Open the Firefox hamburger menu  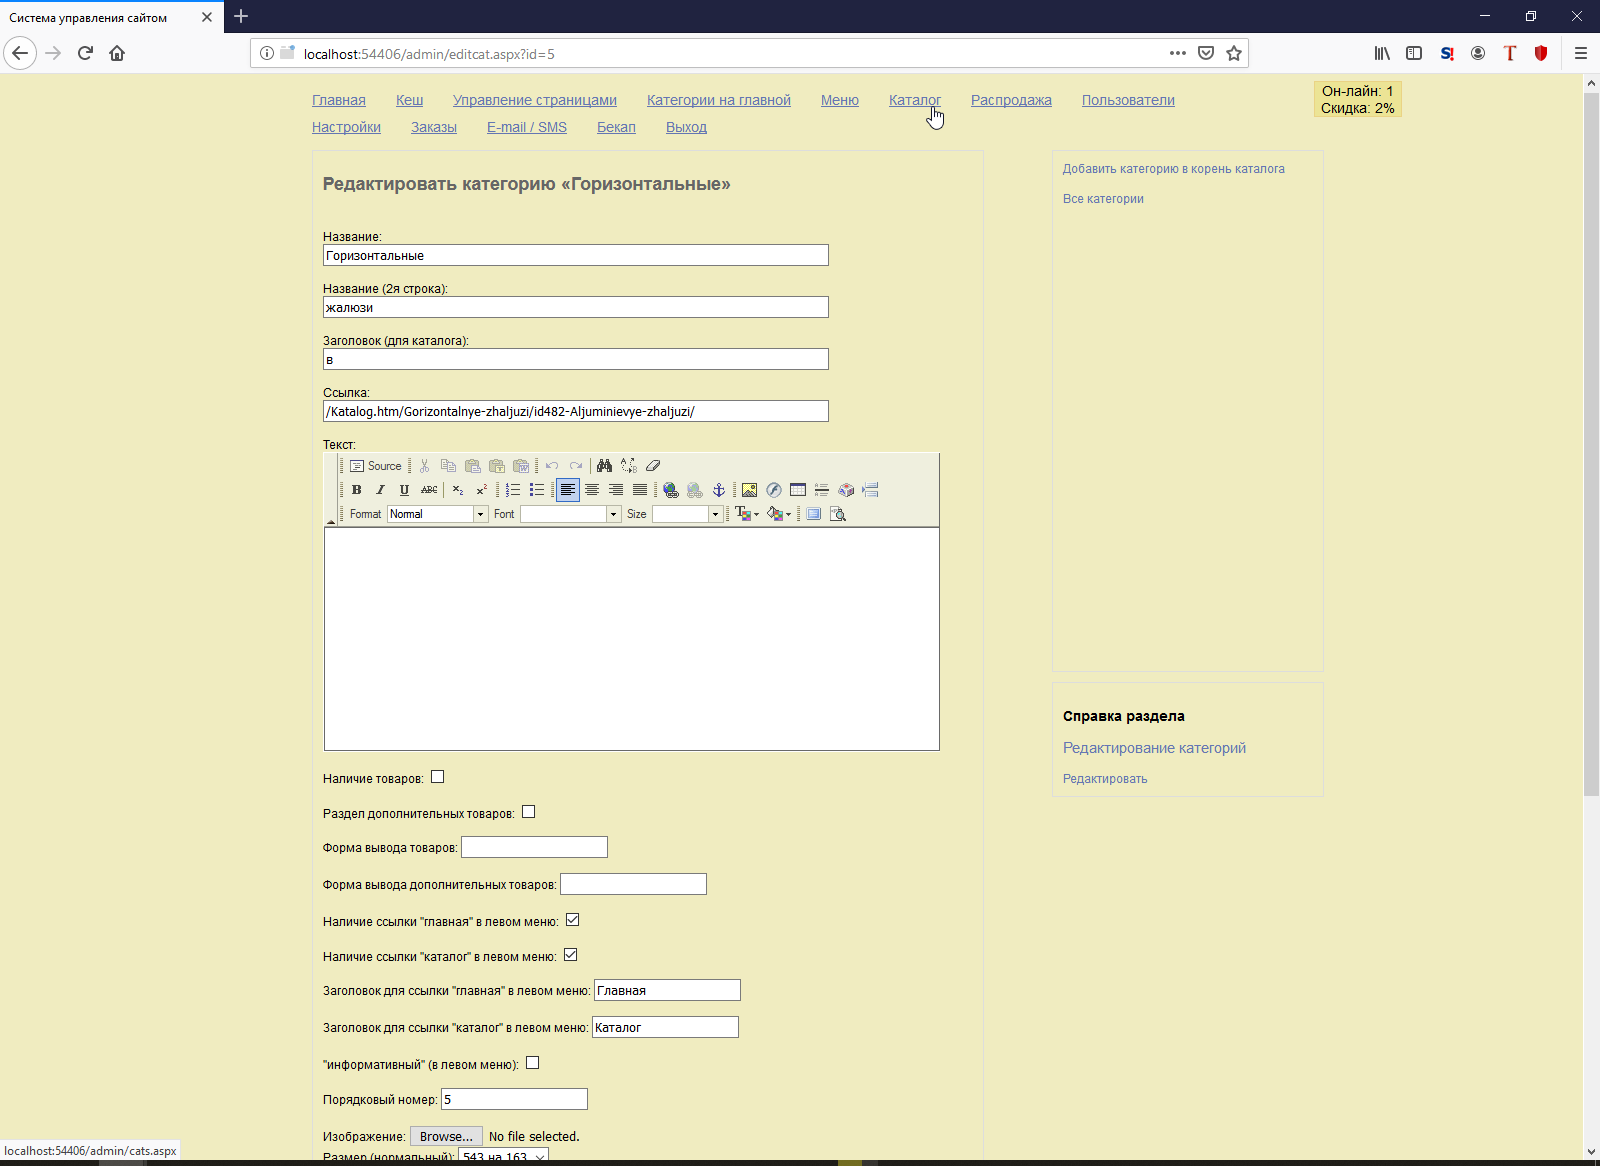tap(1581, 53)
